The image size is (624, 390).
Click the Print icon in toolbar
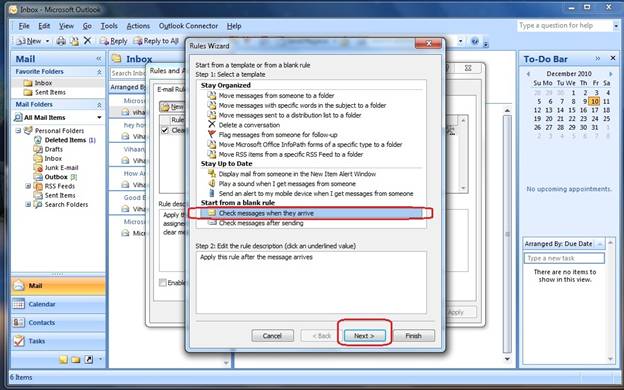61,41
